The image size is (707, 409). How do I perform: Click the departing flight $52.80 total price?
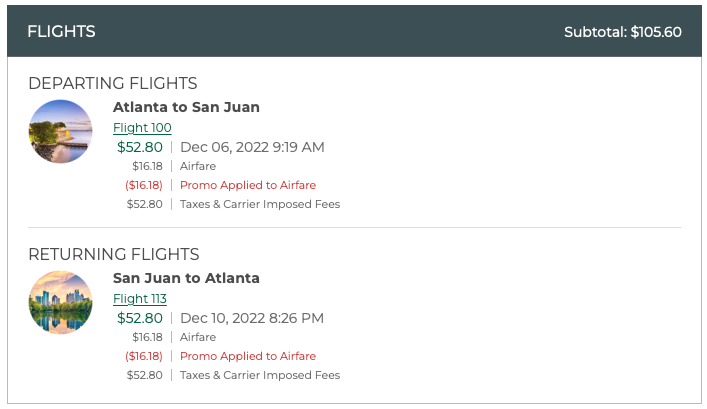point(140,147)
